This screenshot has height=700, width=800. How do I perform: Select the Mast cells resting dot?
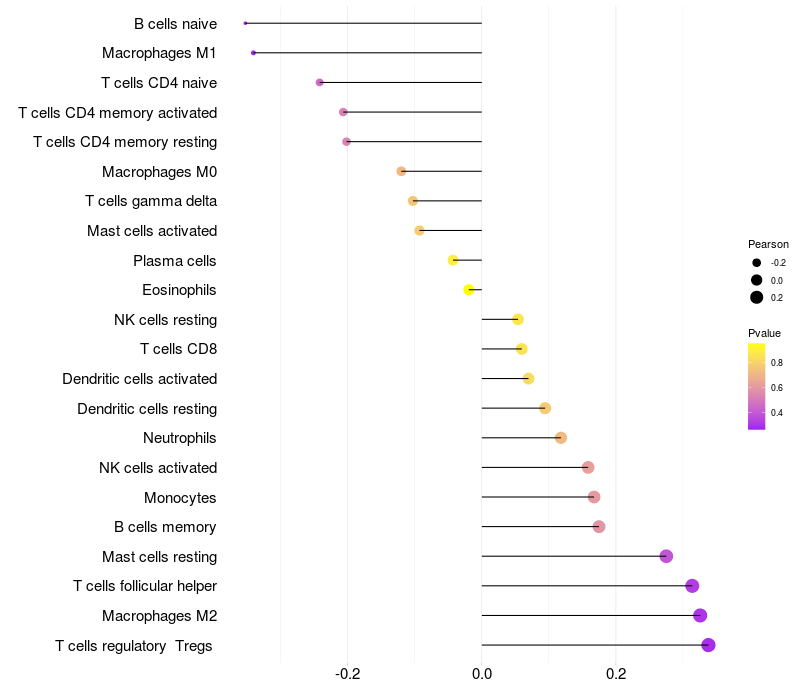(666, 556)
